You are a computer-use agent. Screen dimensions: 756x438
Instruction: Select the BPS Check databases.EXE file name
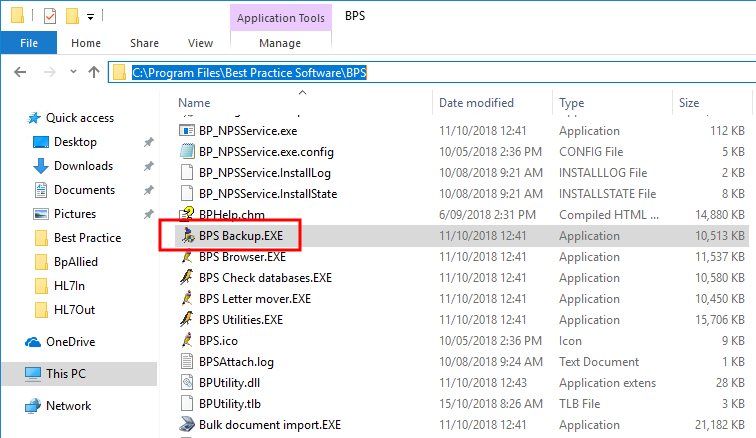(266, 278)
